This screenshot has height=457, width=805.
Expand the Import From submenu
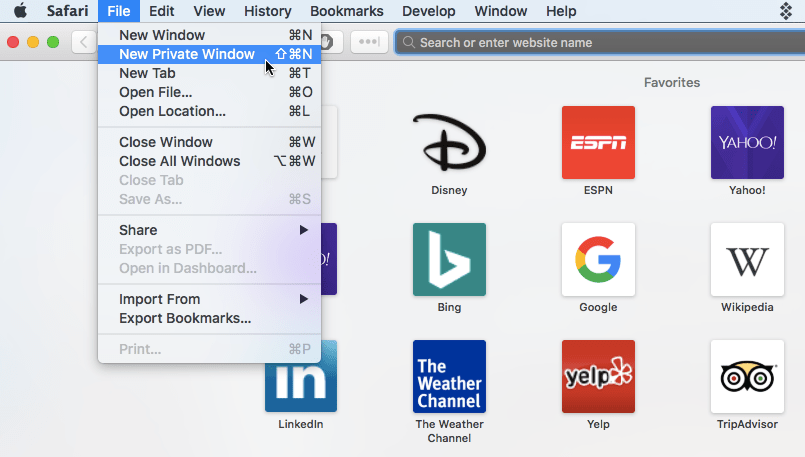coord(209,299)
